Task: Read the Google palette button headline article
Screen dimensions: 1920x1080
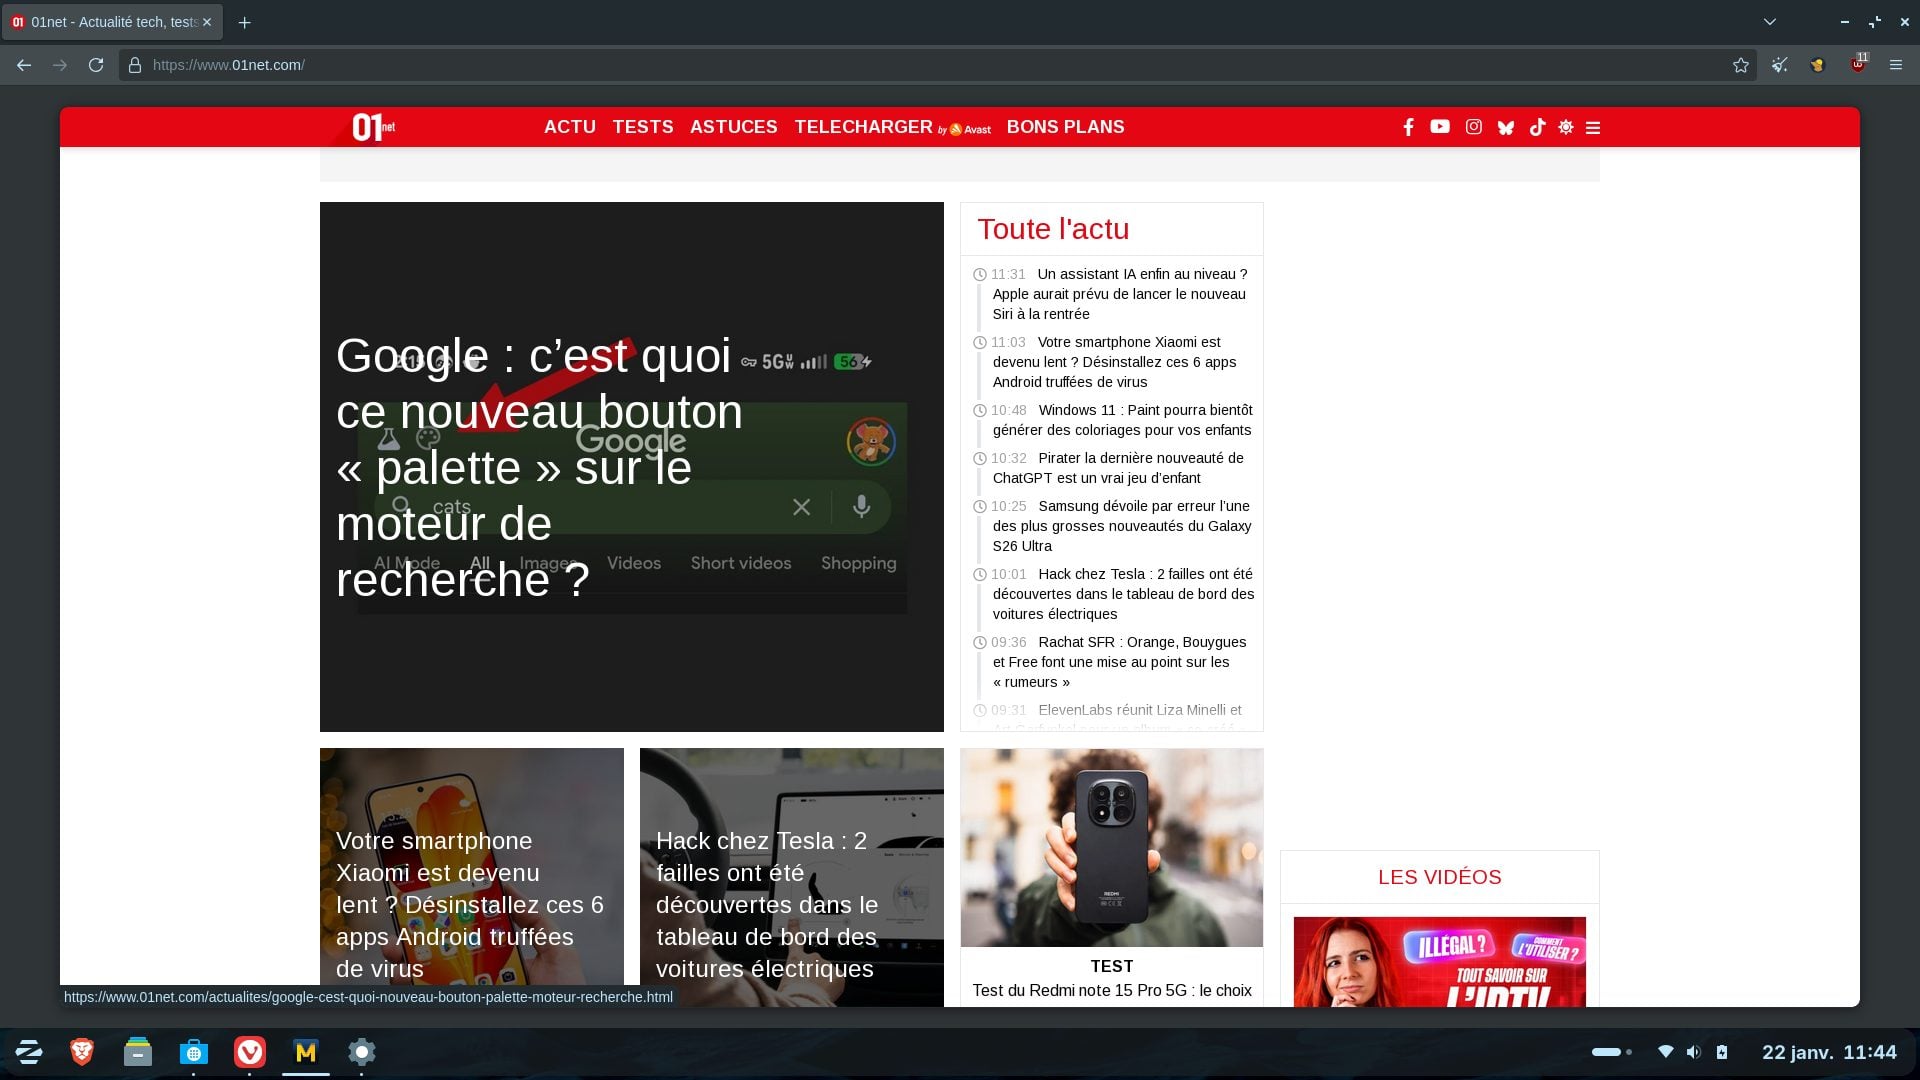Action: (540, 468)
